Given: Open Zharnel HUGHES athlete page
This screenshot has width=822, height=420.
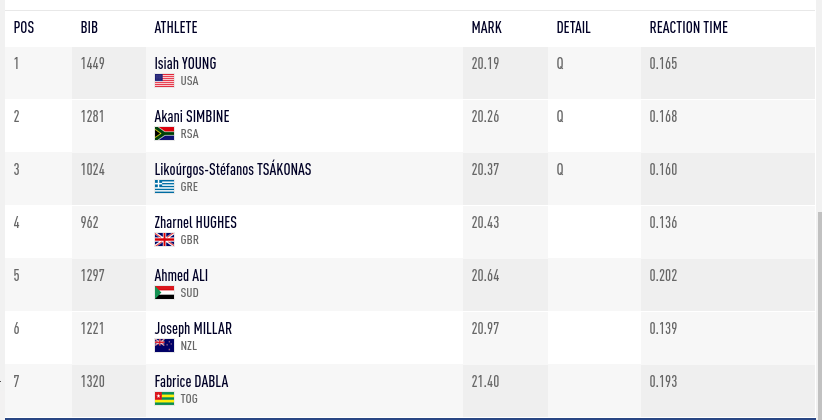Looking at the screenshot, I should point(196,222).
